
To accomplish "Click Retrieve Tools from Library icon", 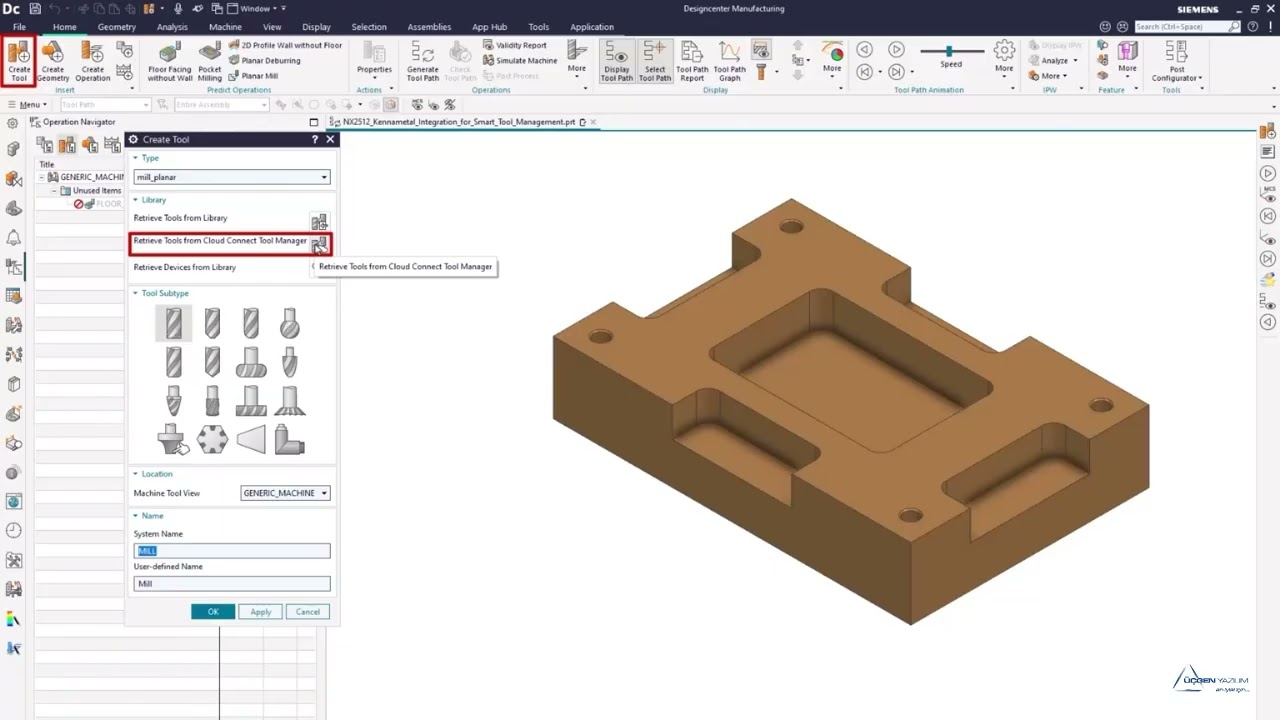I will 319,221.
